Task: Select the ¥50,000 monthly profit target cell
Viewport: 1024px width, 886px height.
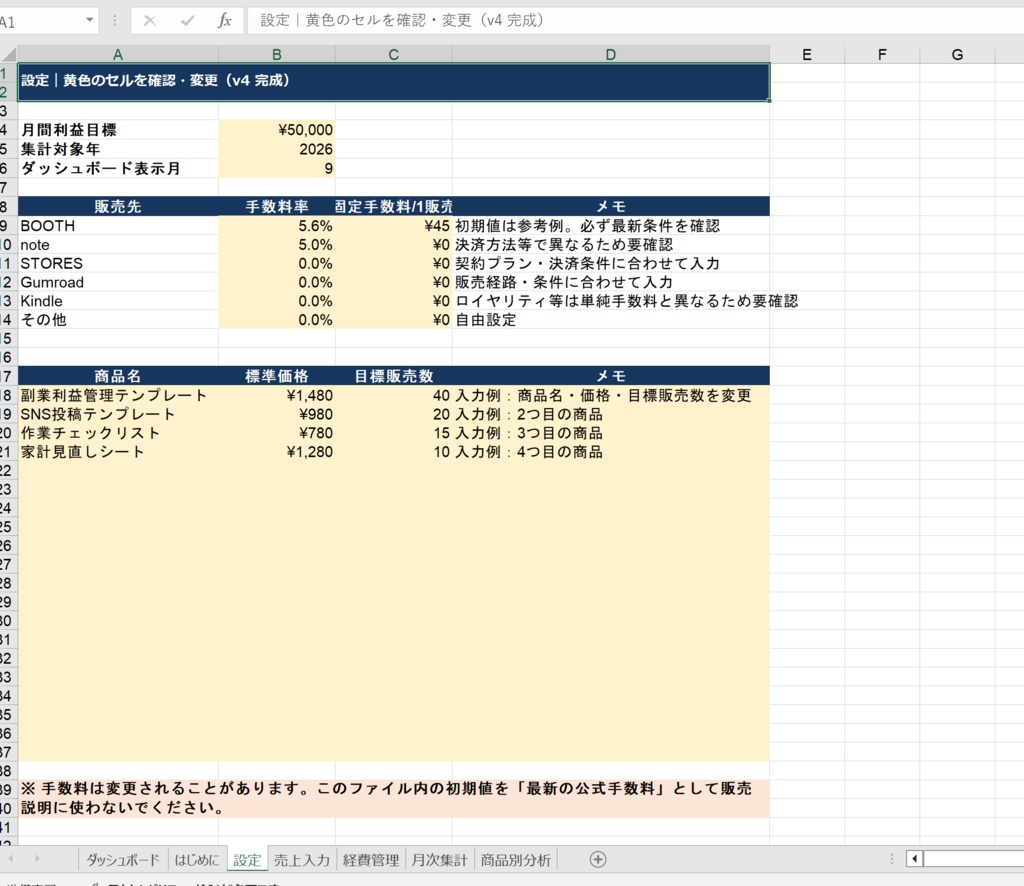Action: pyautogui.click(x=277, y=130)
